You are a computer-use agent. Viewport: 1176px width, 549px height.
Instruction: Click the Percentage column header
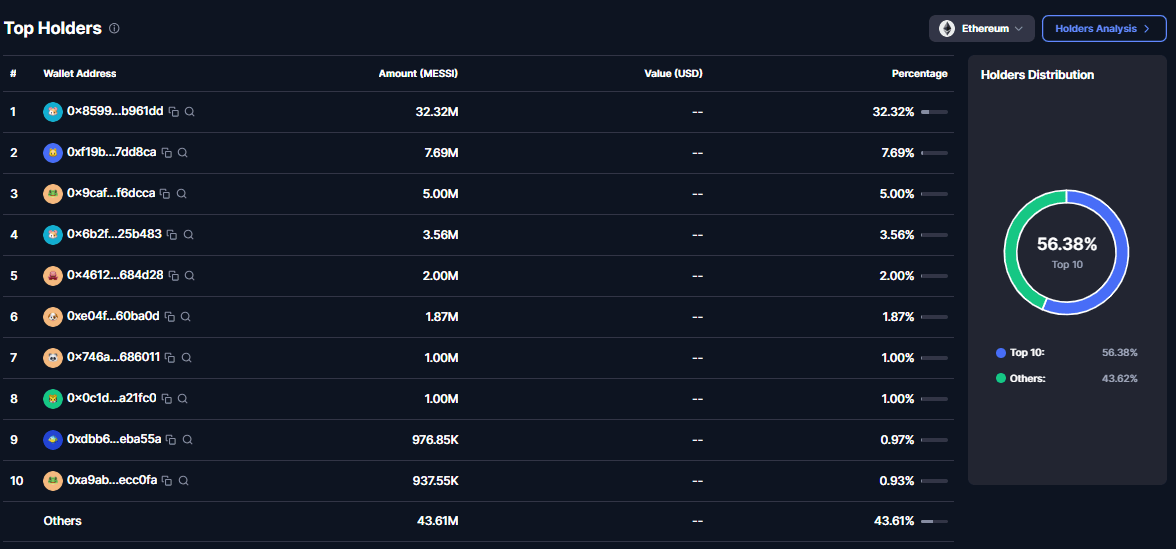920,74
